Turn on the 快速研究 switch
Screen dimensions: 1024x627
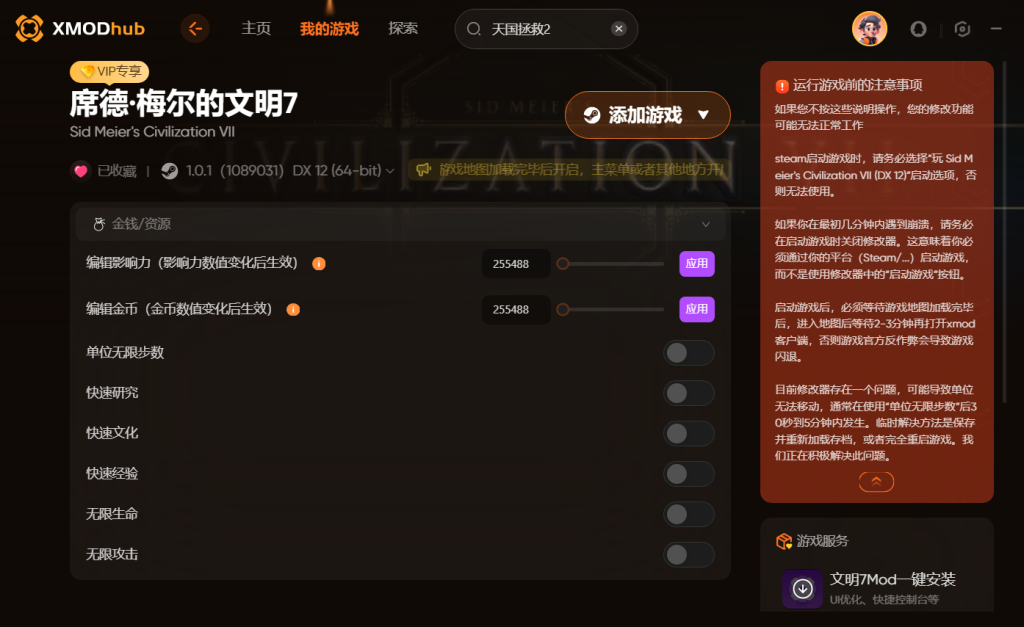(689, 393)
